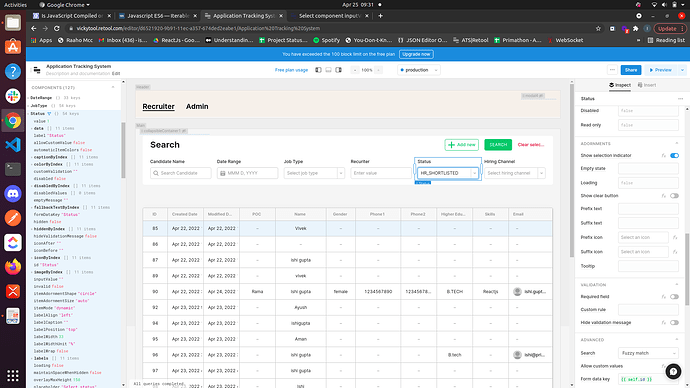The image size is (690, 388).
Task: Collapse the Adornments section
Action: click(x=676, y=144)
